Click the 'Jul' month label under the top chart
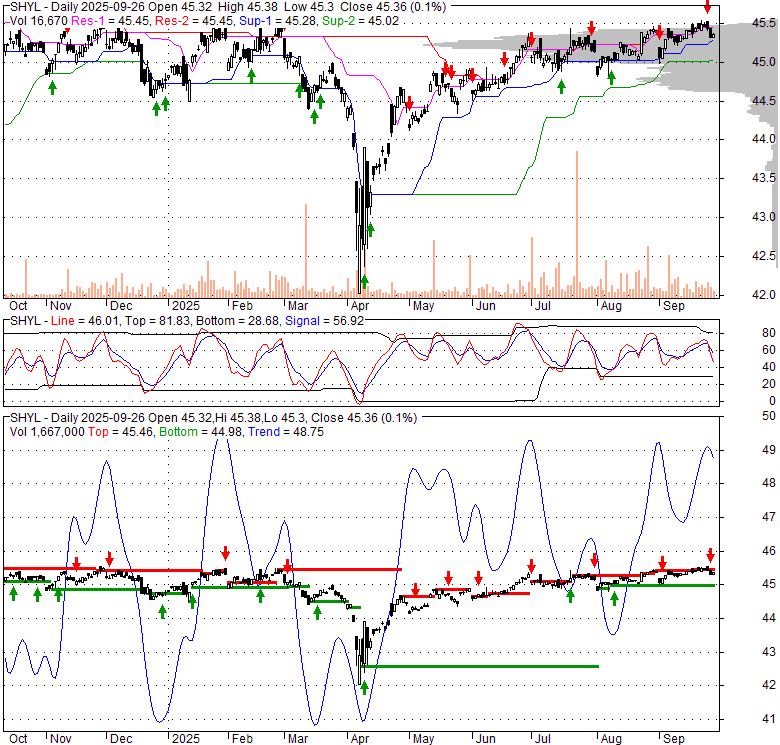780x745 pixels. coord(542,306)
